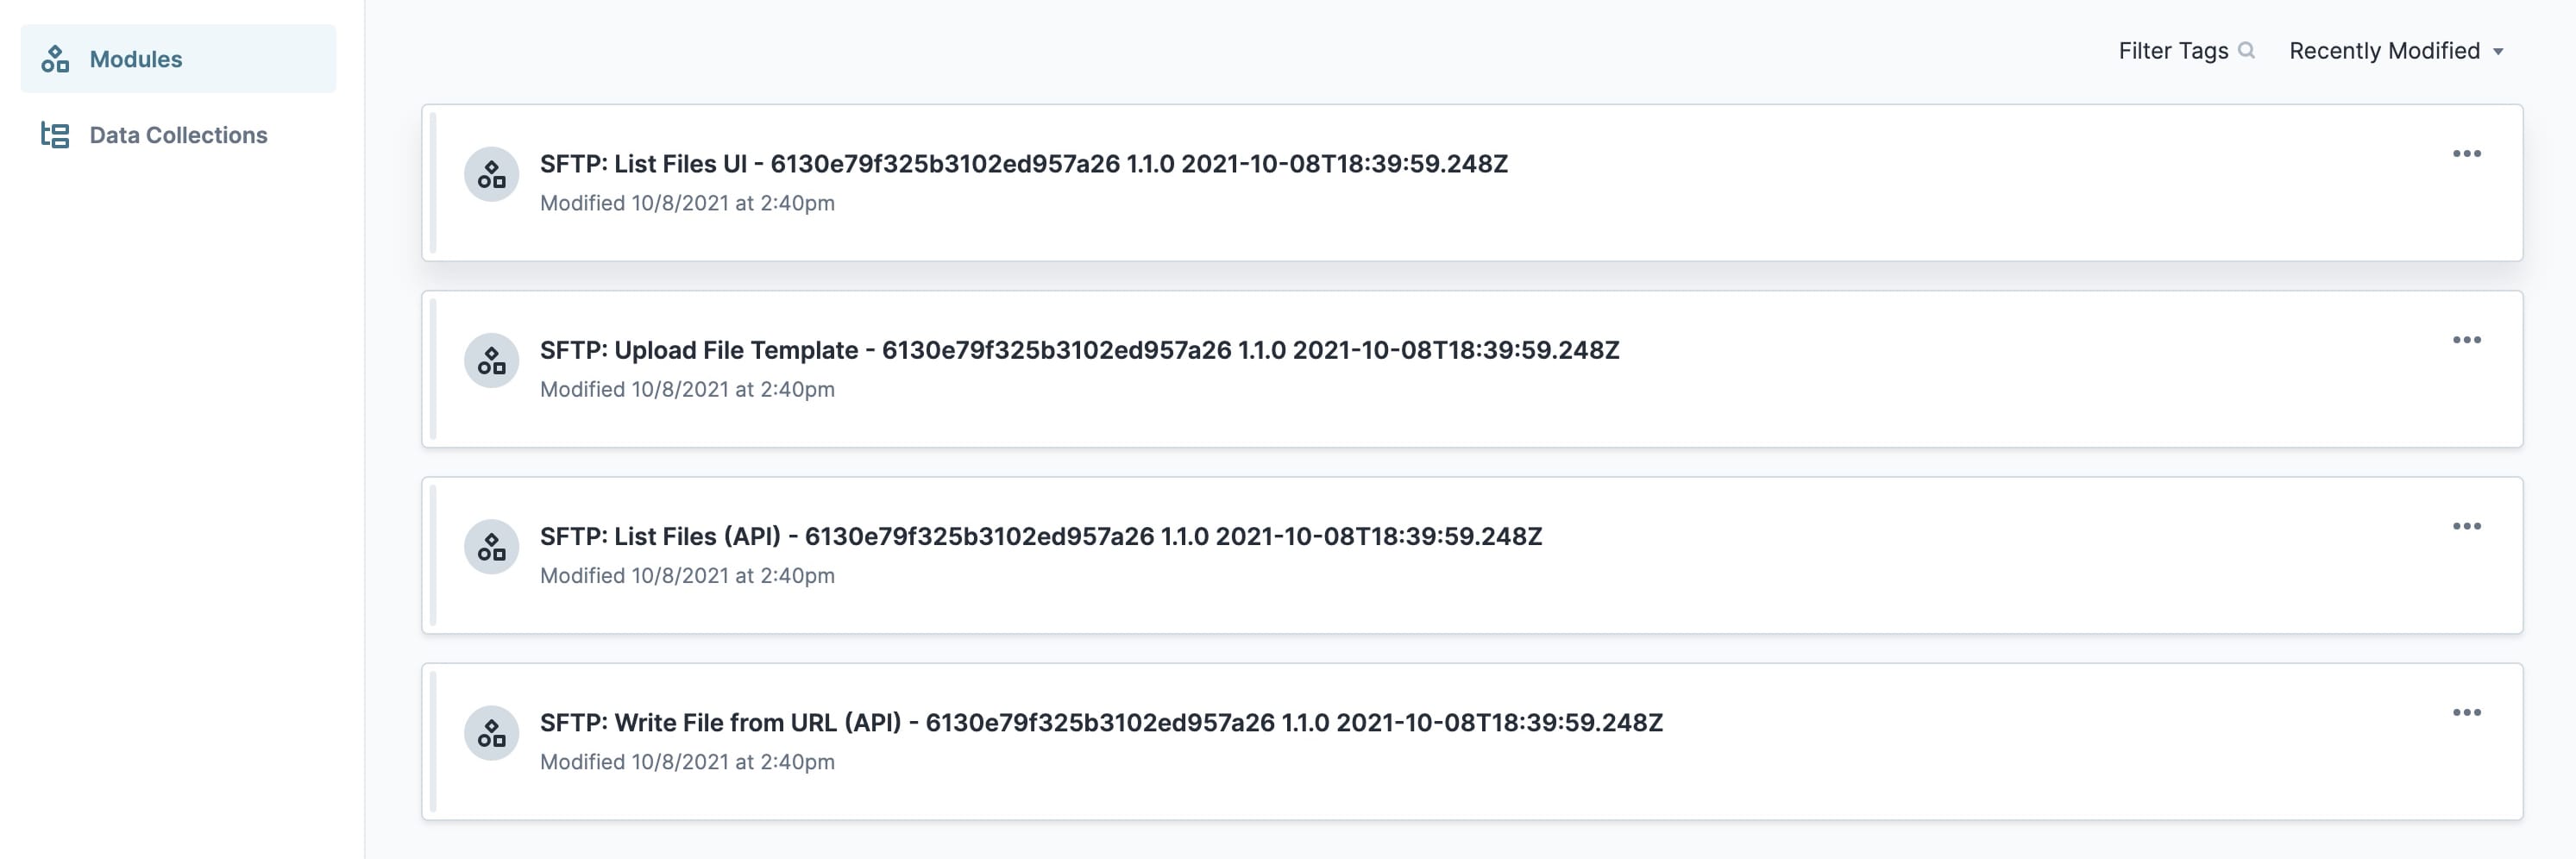This screenshot has height=859, width=2576.
Task: Click the Filter Tags search magnifier icon
Action: coord(2246,50)
